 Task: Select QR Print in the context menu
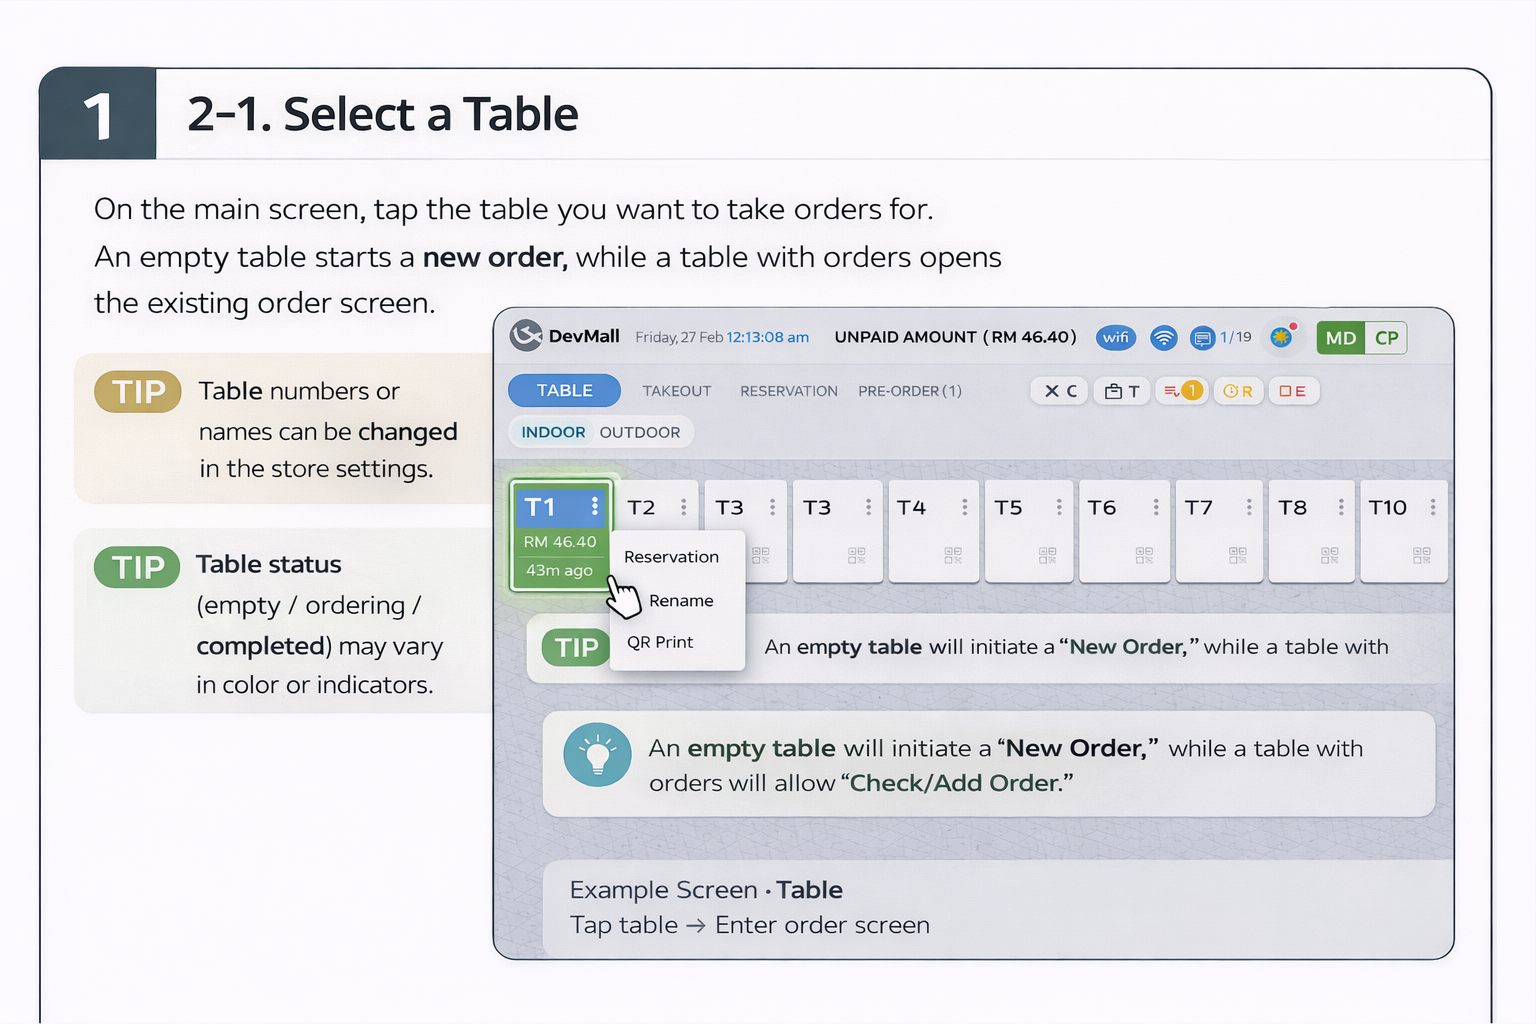click(660, 642)
